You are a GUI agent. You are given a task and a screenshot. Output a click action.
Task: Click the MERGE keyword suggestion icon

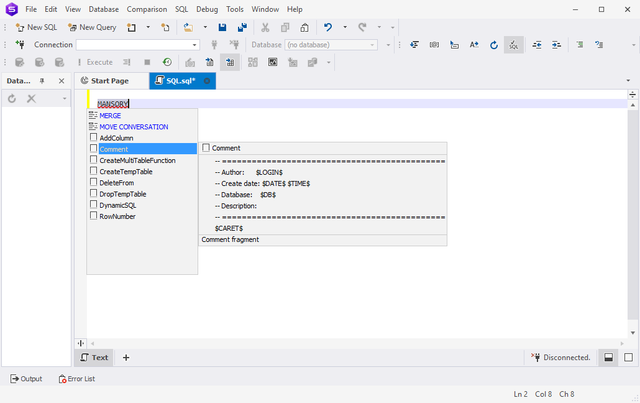click(93, 116)
